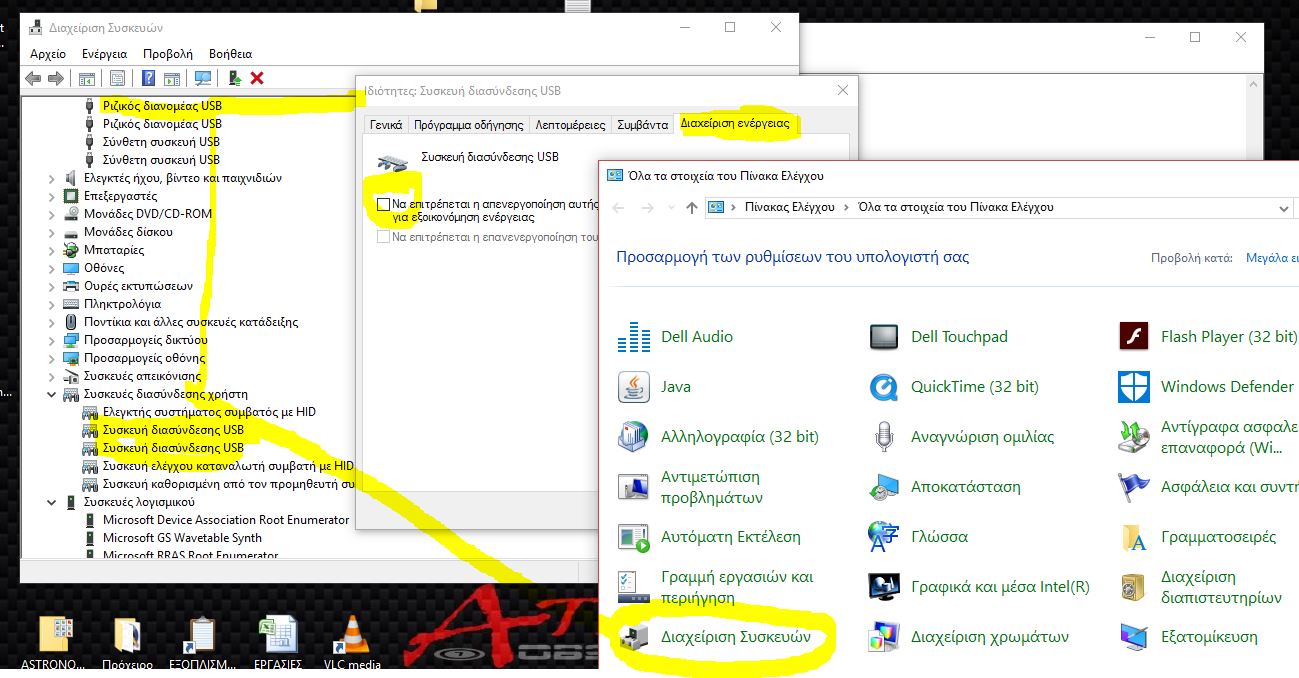Open the Πρόχειρο desktop folder
The height and width of the screenshot is (678, 1299).
click(x=127, y=641)
